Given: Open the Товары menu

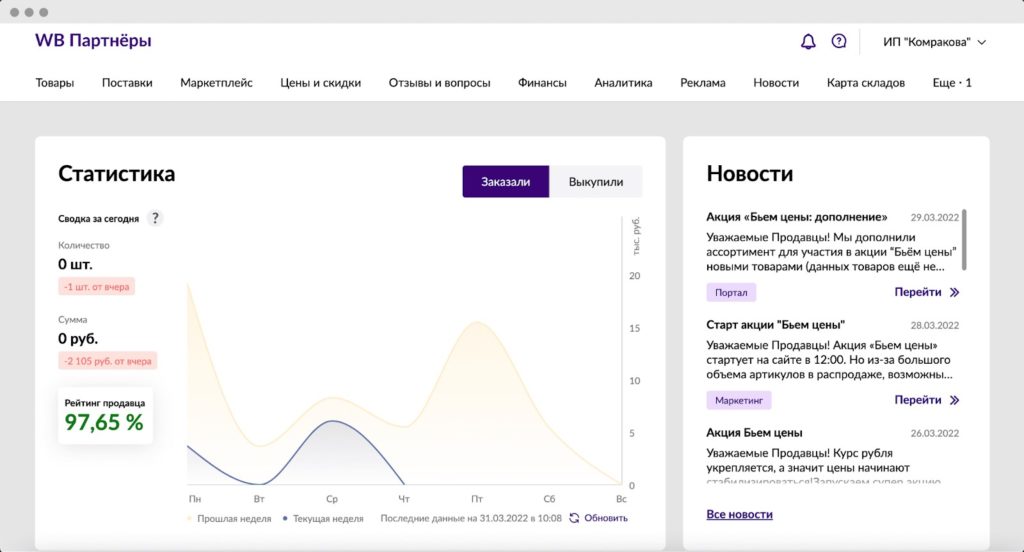Looking at the screenshot, I should click(x=54, y=83).
